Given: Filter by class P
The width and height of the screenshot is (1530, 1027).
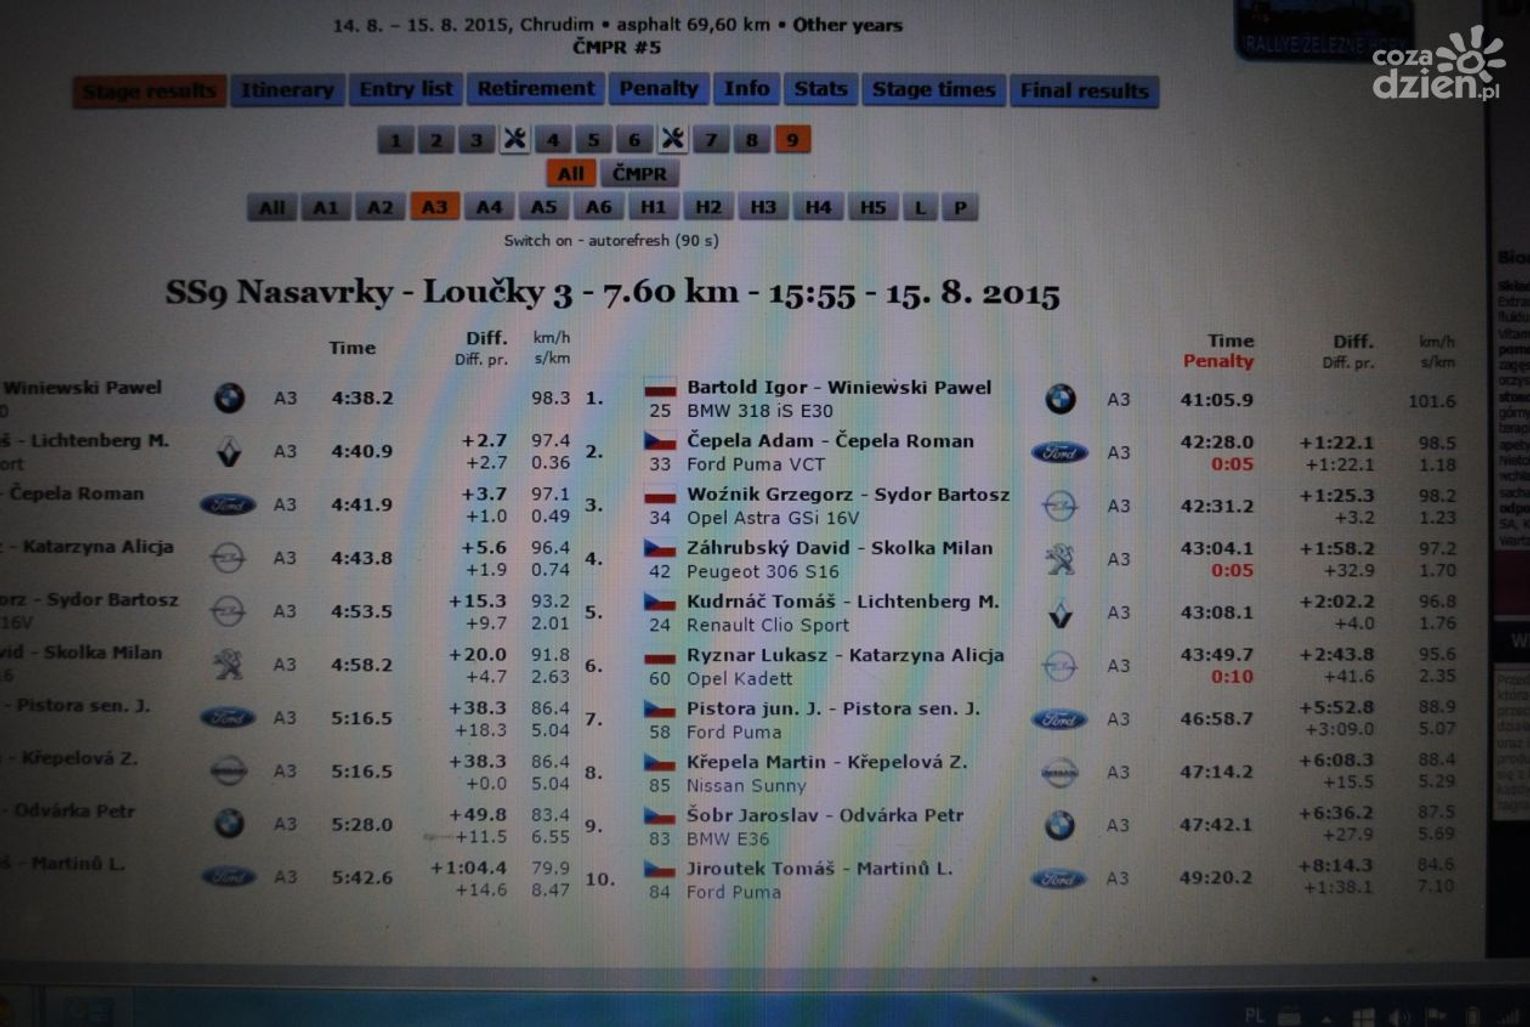Looking at the screenshot, I should (x=960, y=208).
